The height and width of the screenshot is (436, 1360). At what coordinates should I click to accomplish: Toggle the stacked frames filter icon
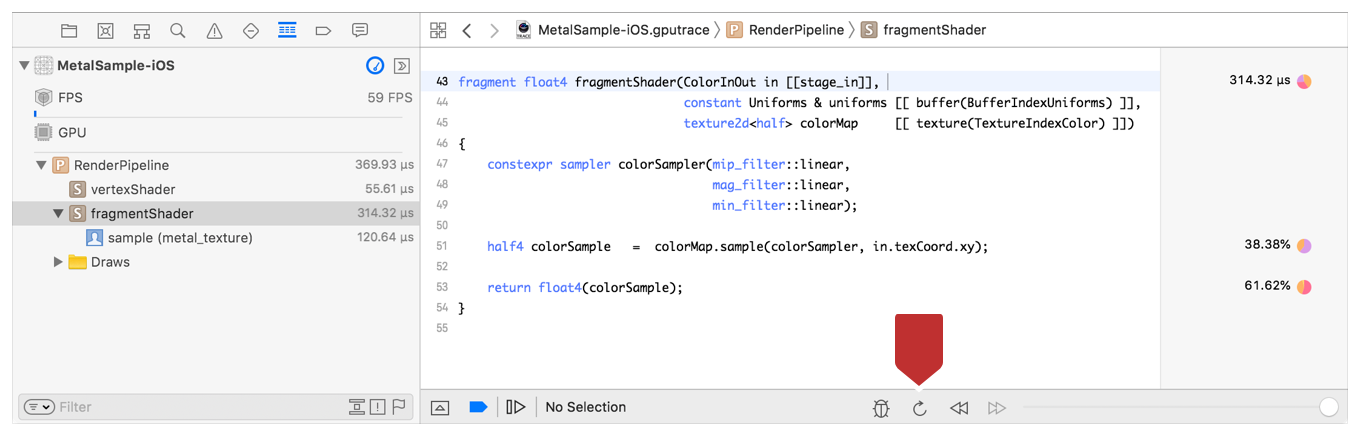pos(356,407)
